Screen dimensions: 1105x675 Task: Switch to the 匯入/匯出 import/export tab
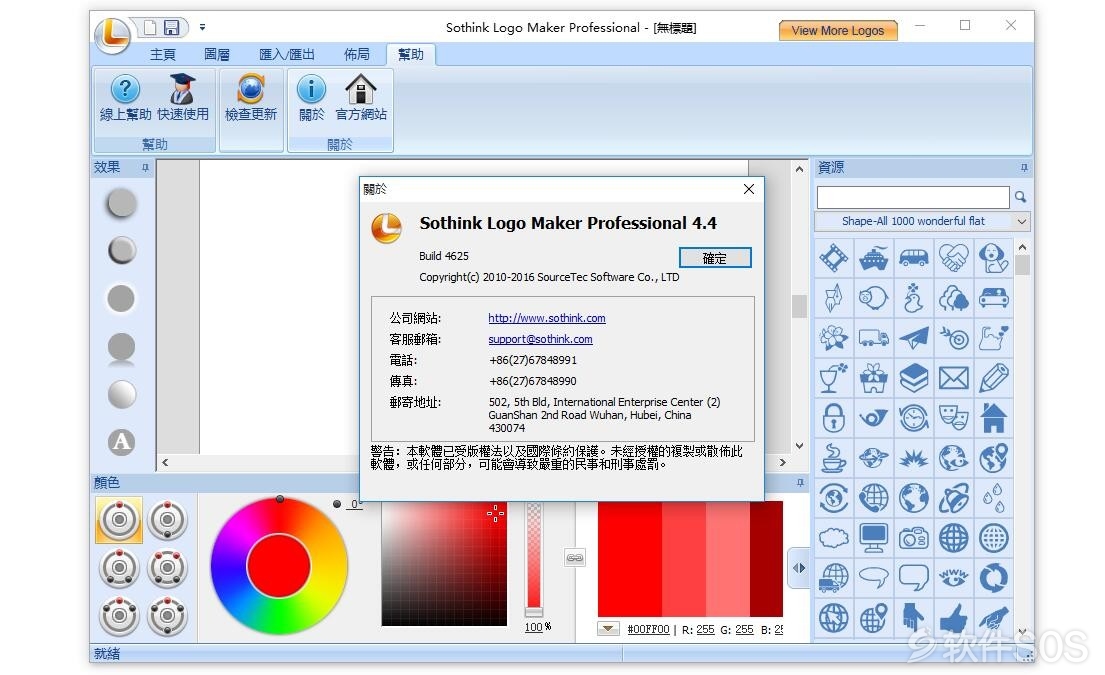[x=287, y=54]
